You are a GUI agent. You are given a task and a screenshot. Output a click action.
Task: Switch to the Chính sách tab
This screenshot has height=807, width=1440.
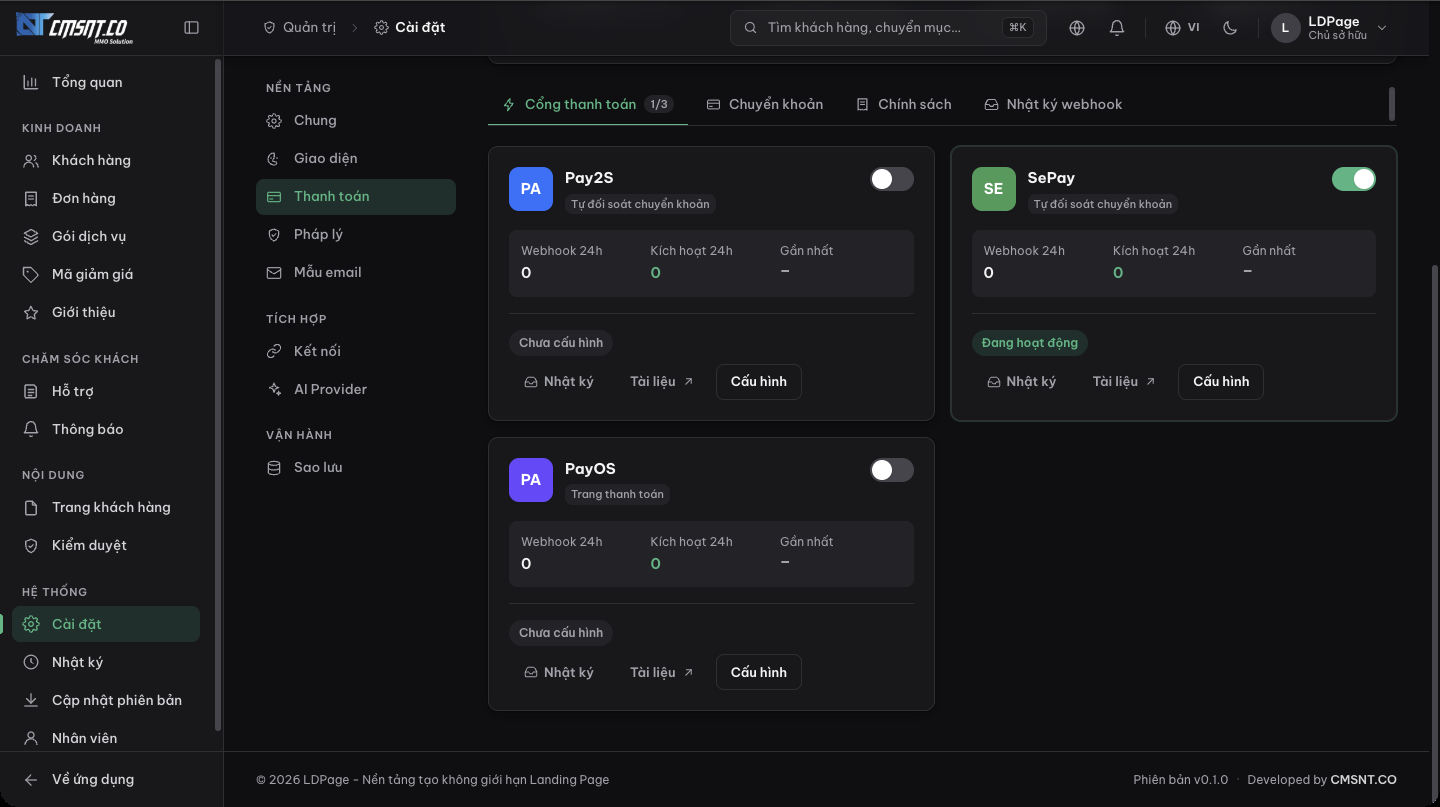pyautogui.click(x=904, y=104)
